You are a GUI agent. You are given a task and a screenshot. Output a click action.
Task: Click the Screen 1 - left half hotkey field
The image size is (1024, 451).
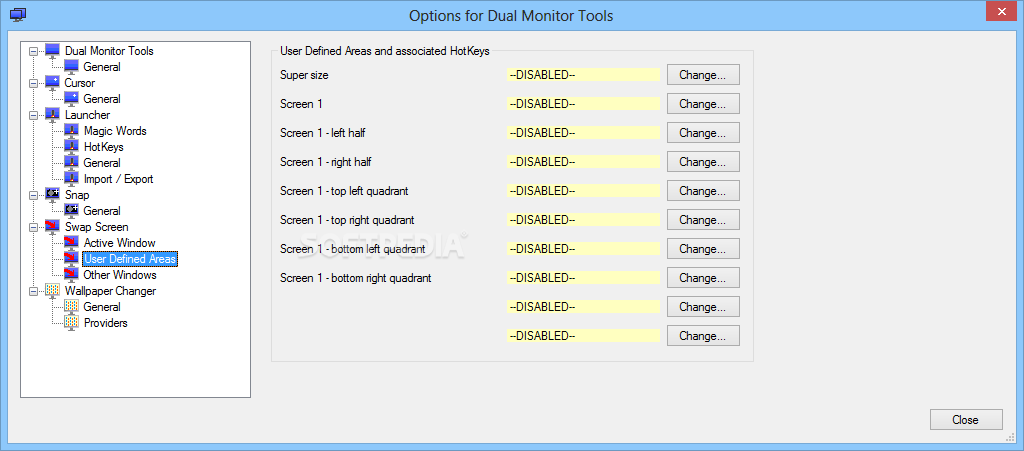[583, 132]
